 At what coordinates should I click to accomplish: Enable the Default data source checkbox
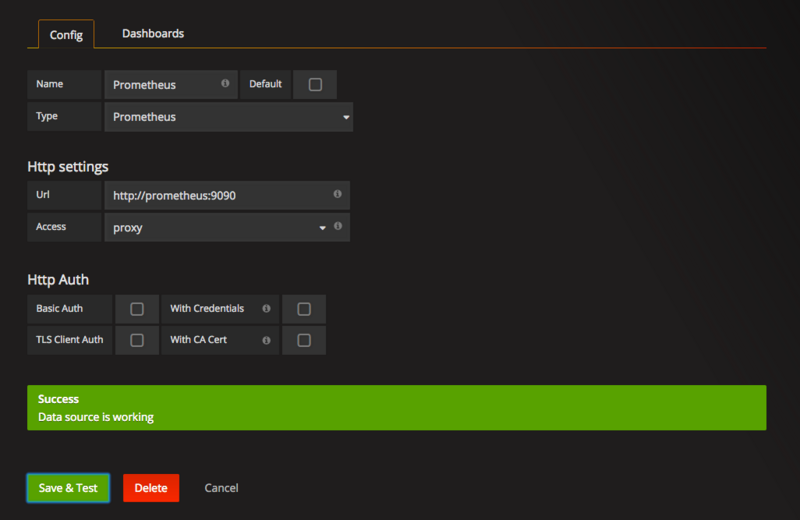(x=315, y=85)
